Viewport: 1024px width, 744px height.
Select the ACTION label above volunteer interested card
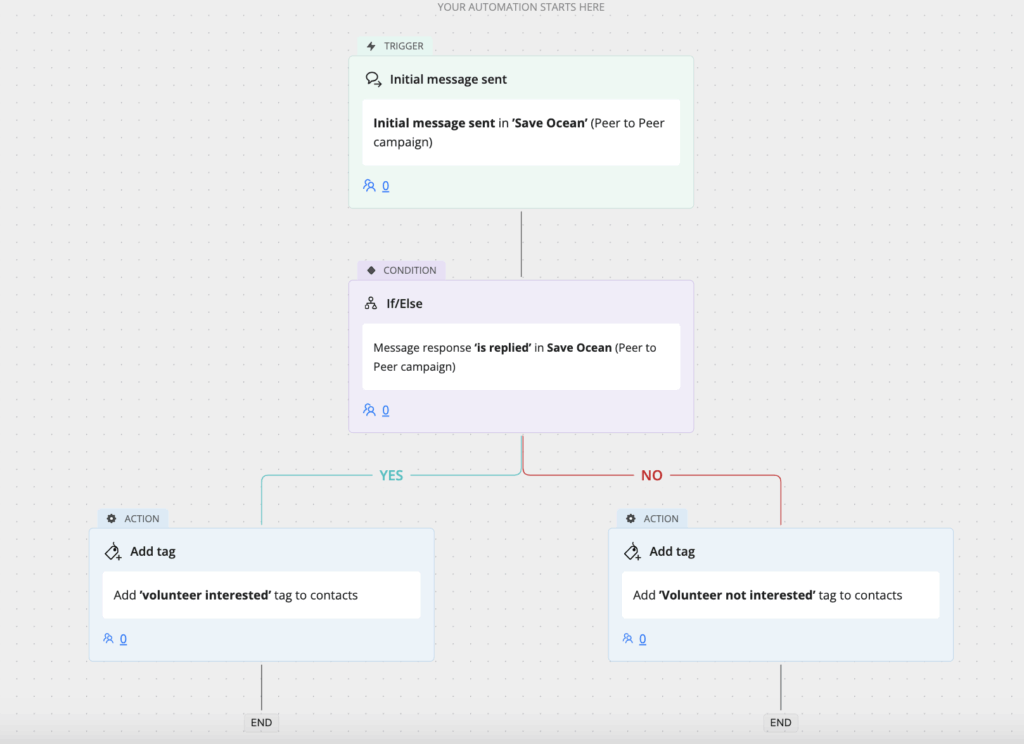point(133,519)
